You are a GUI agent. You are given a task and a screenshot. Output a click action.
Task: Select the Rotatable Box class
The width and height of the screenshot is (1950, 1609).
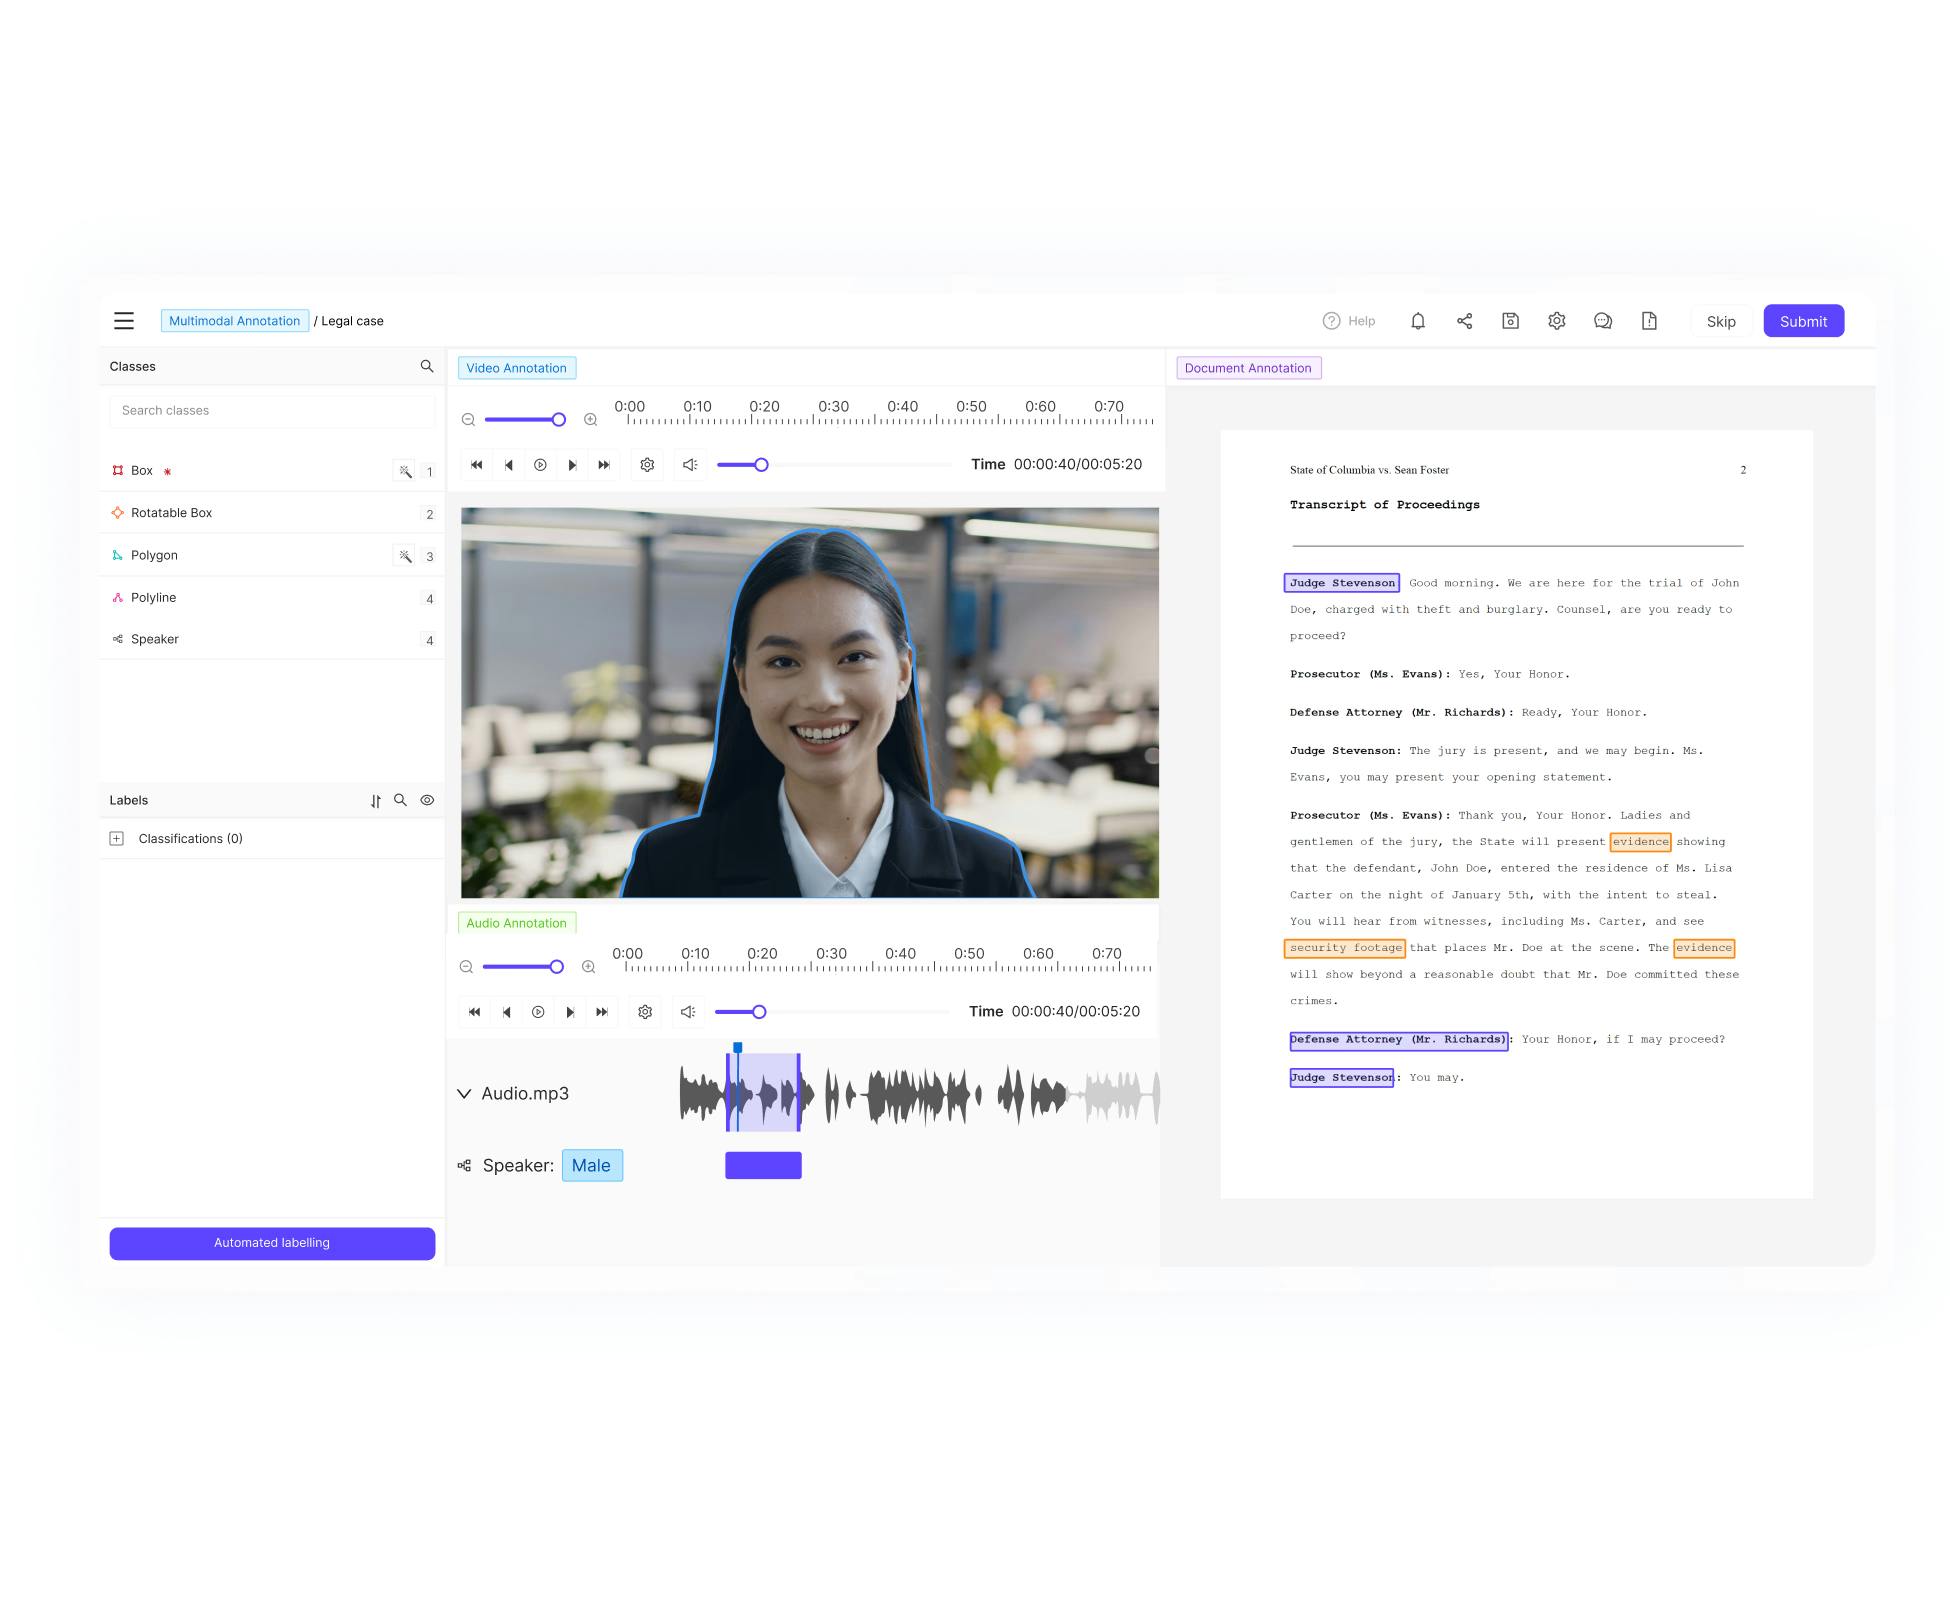point(272,513)
